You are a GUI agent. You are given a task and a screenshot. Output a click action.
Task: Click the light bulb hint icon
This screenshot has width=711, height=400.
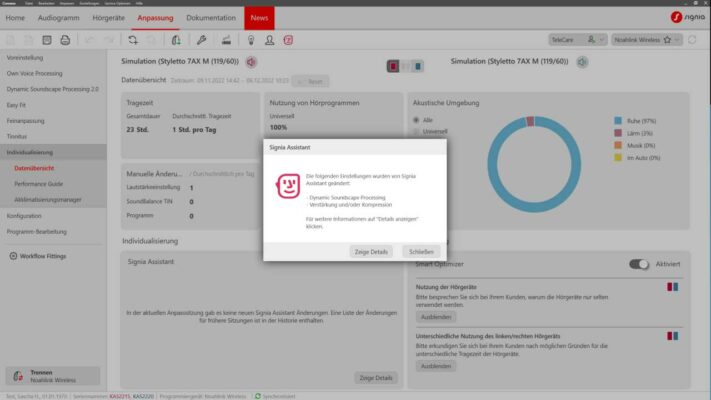tap(251, 40)
